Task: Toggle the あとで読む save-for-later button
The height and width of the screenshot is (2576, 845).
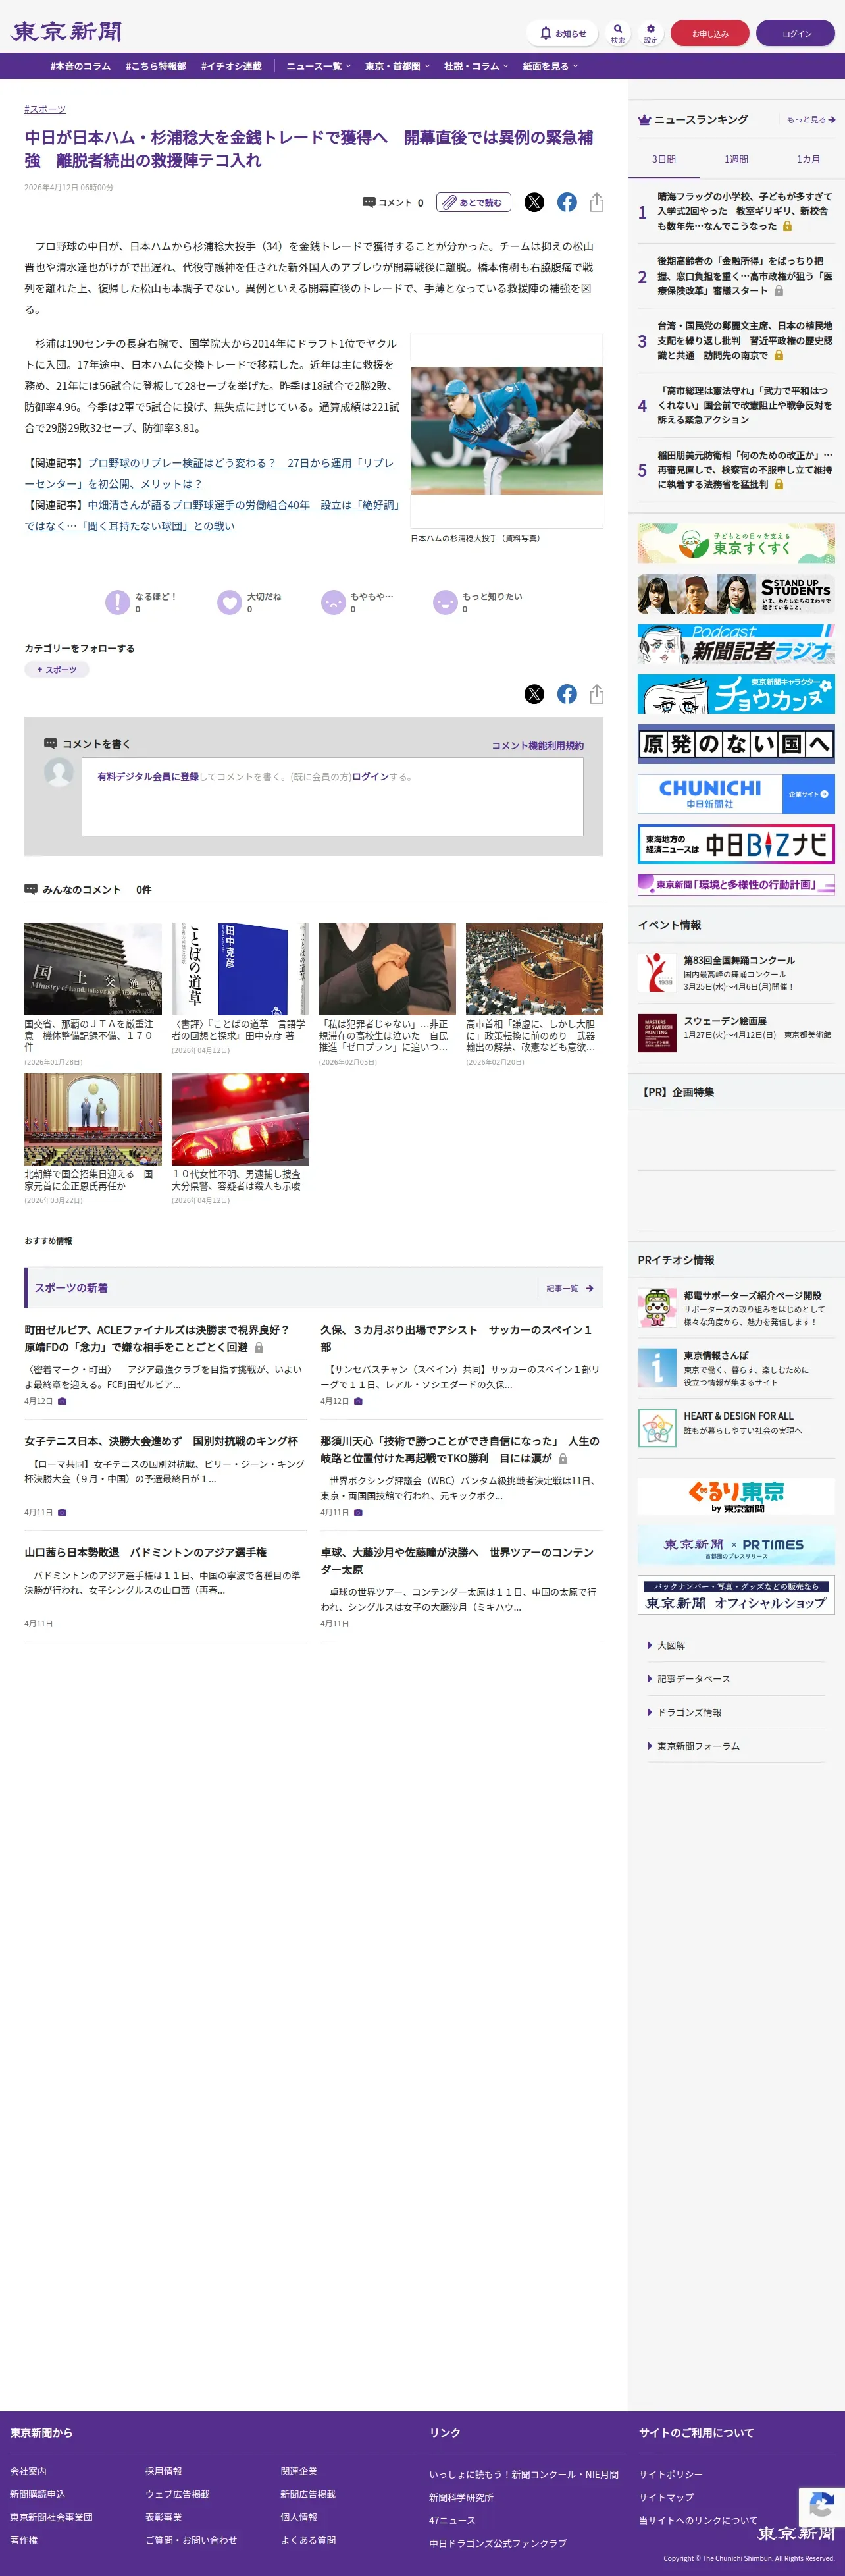Action: [x=474, y=202]
